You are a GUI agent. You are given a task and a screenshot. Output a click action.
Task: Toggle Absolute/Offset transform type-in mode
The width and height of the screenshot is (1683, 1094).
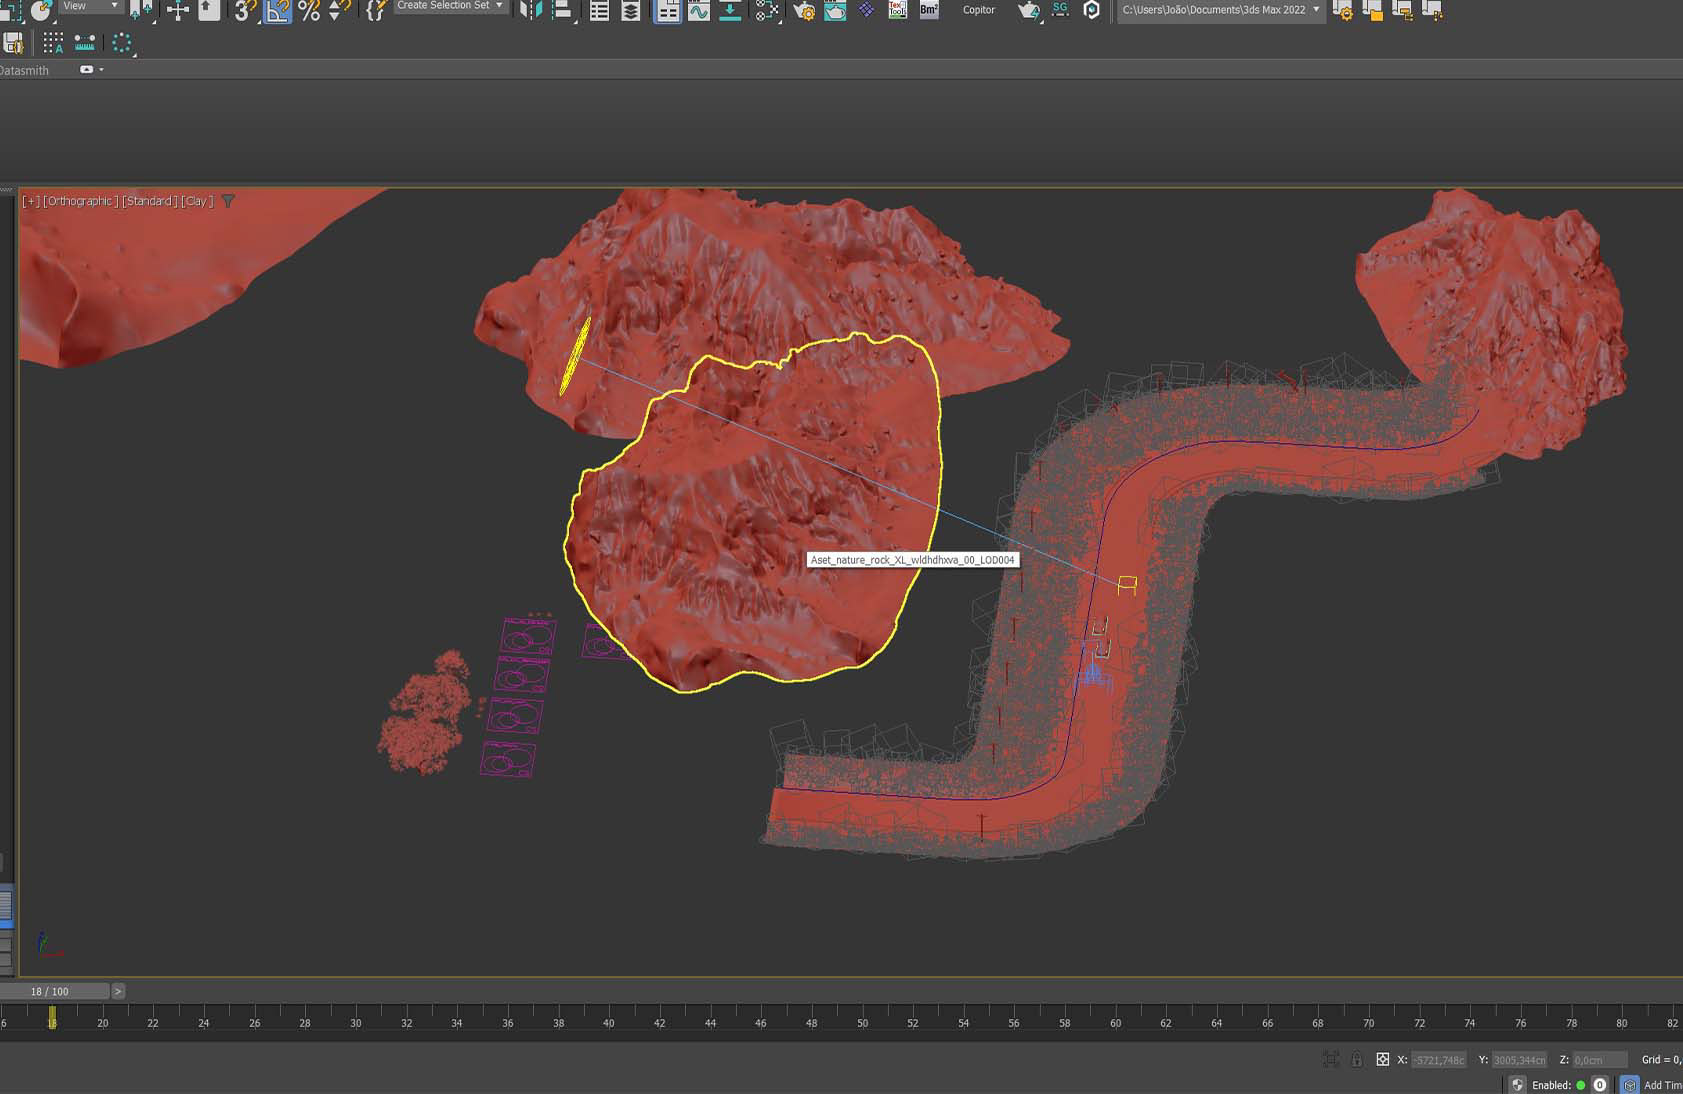pyautogui.click(x=1382, y=1059)
